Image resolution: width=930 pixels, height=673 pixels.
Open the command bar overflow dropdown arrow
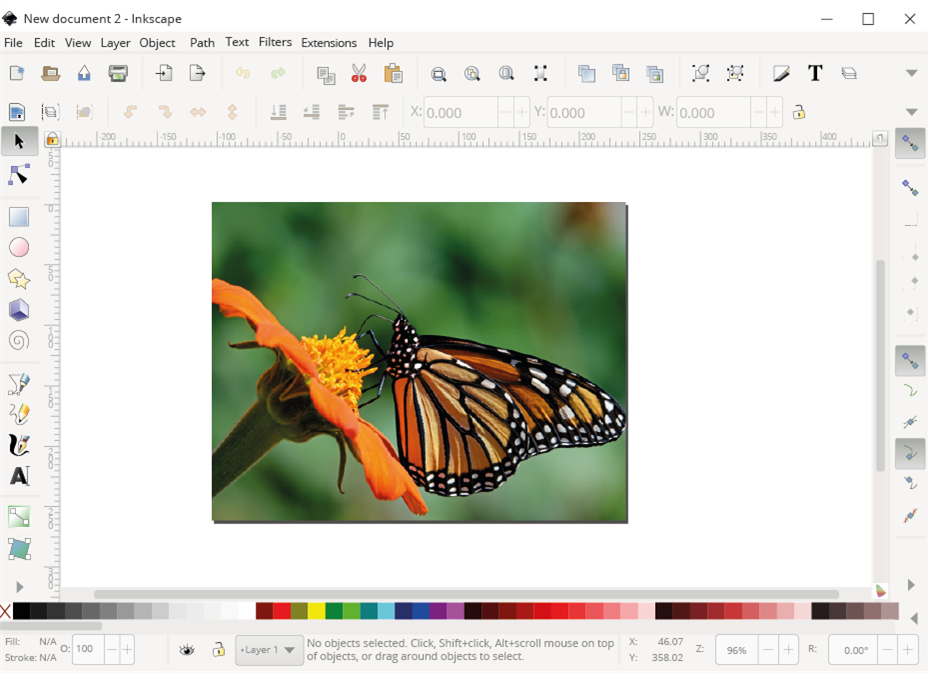911,73
